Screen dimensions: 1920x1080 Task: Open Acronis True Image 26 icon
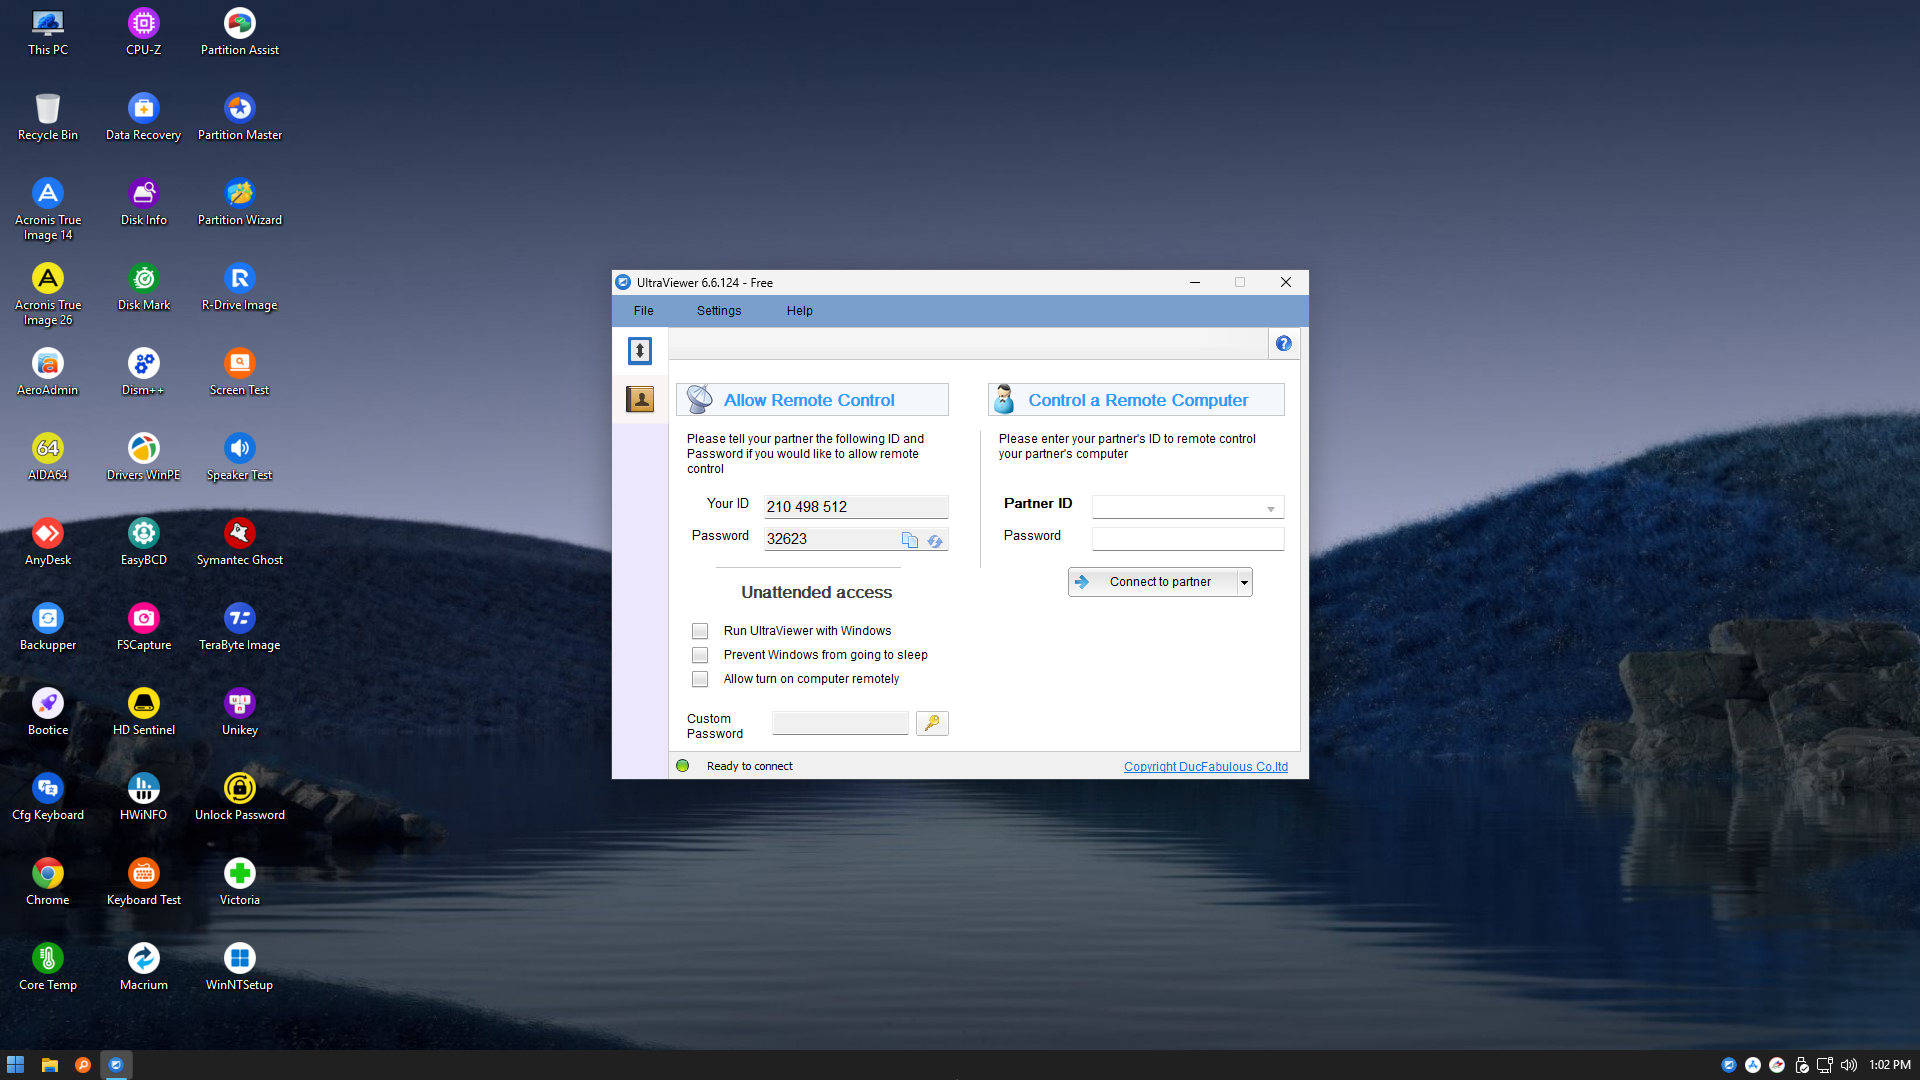click(x=48, y=294)
